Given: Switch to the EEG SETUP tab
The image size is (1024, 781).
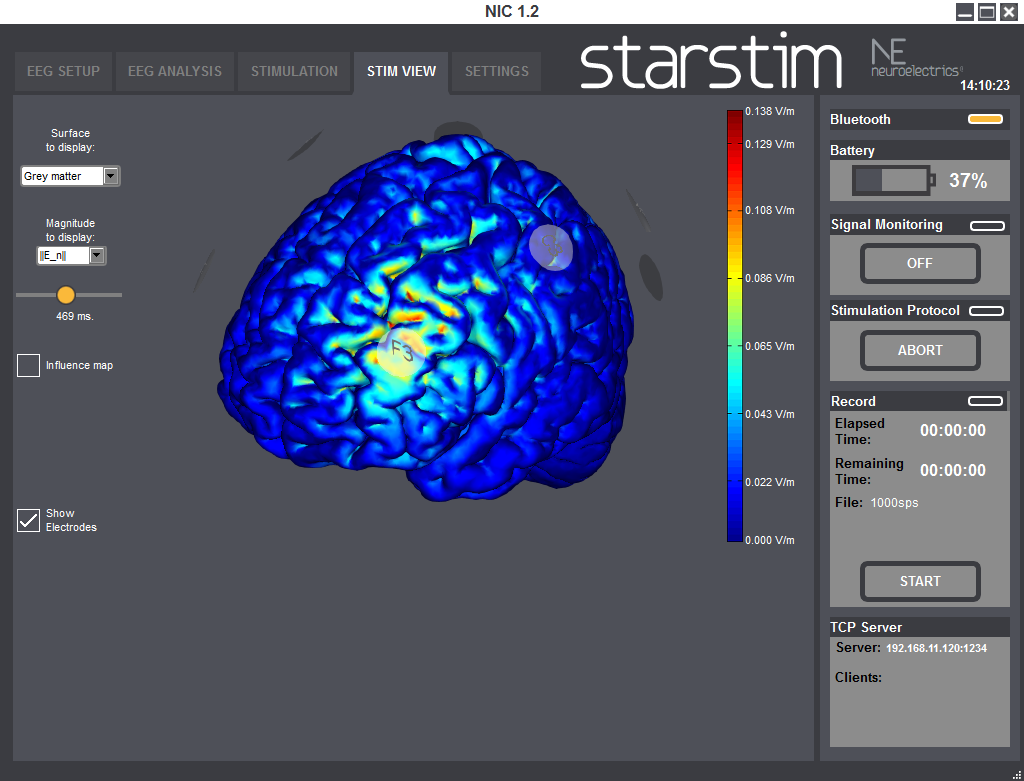Looking at the screenshot, I should (63, 71).
